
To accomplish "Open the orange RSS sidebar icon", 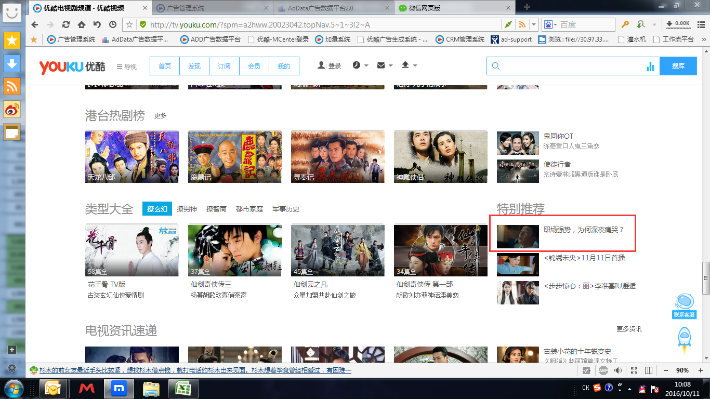I will (x=12, y=86).
